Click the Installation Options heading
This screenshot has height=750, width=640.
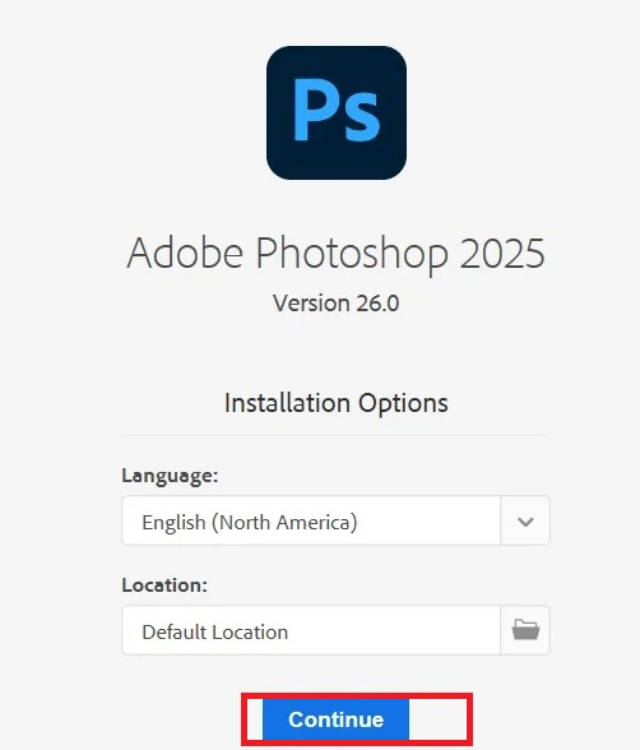tap(336, 403)
